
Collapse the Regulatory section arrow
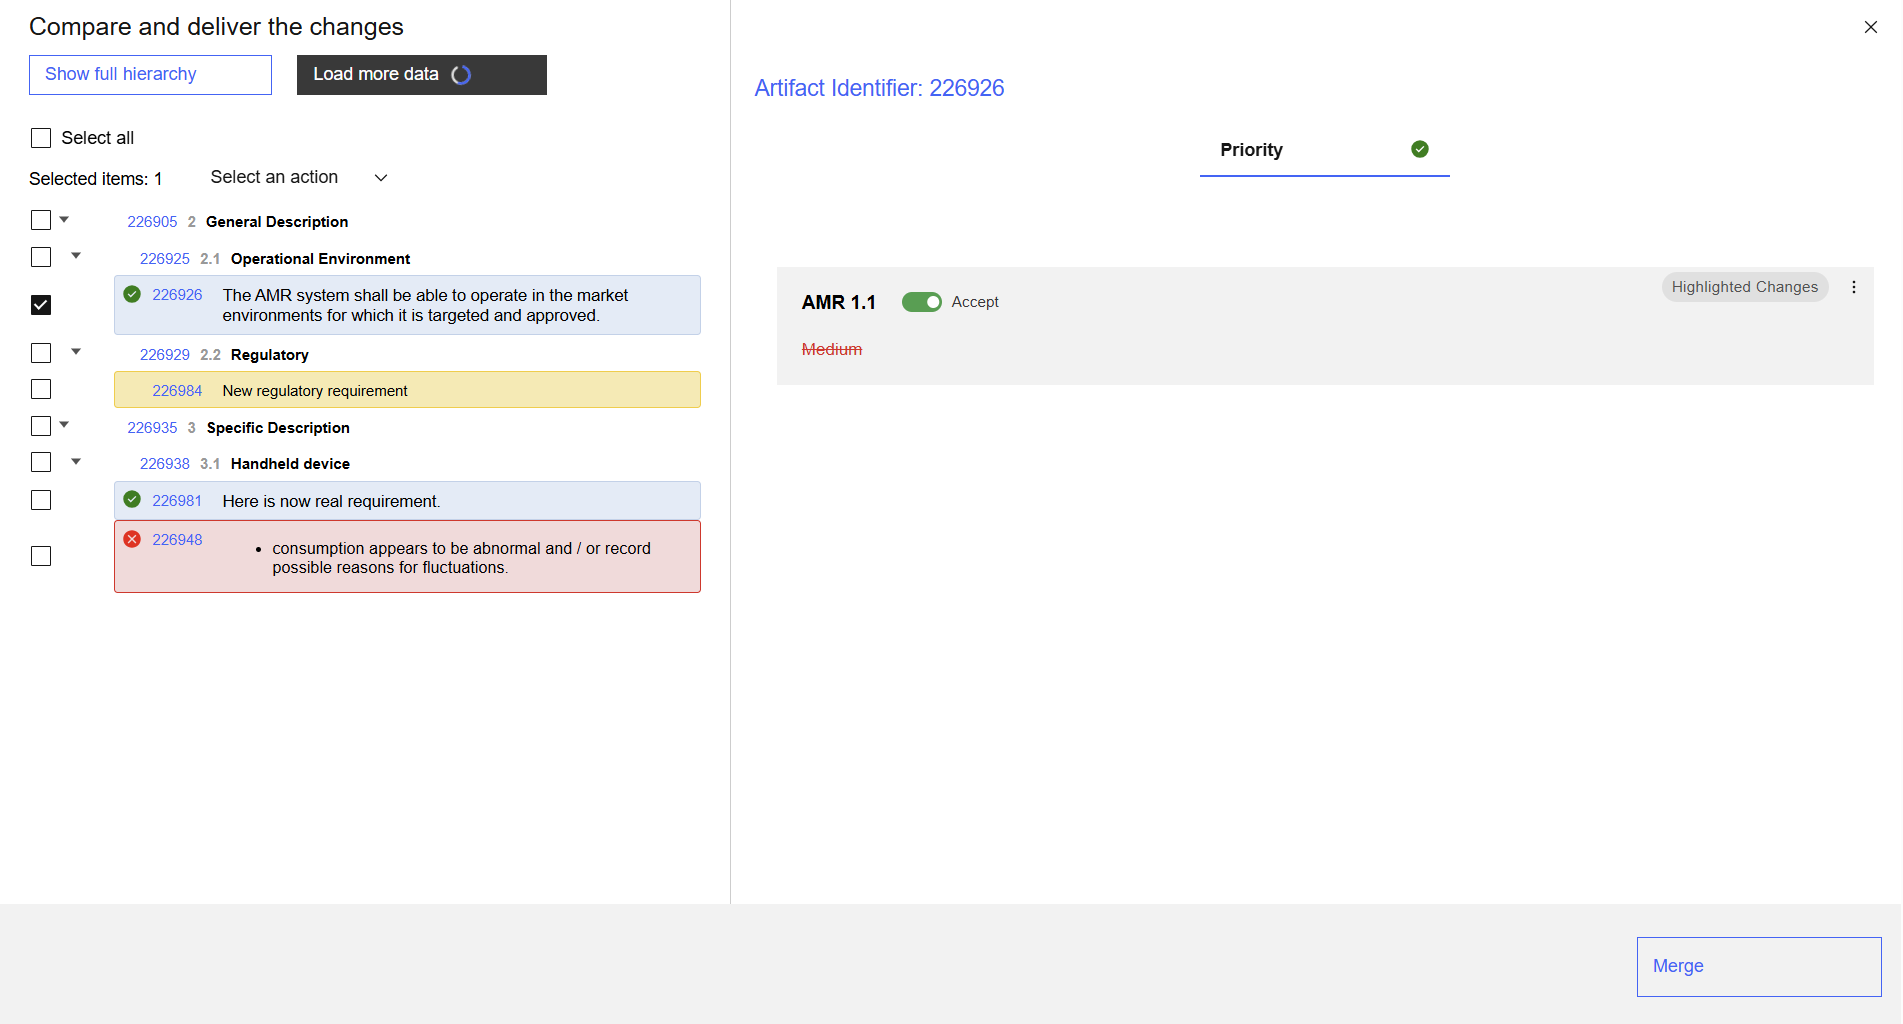(x=76, y=352)
